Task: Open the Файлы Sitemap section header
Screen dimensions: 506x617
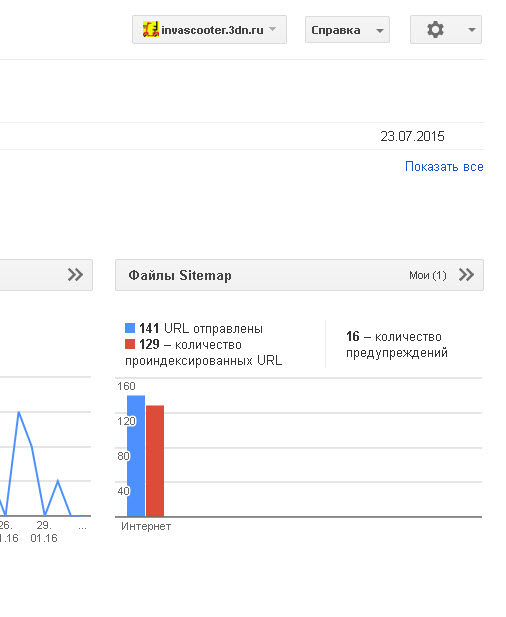Action: tap(180, 275)
